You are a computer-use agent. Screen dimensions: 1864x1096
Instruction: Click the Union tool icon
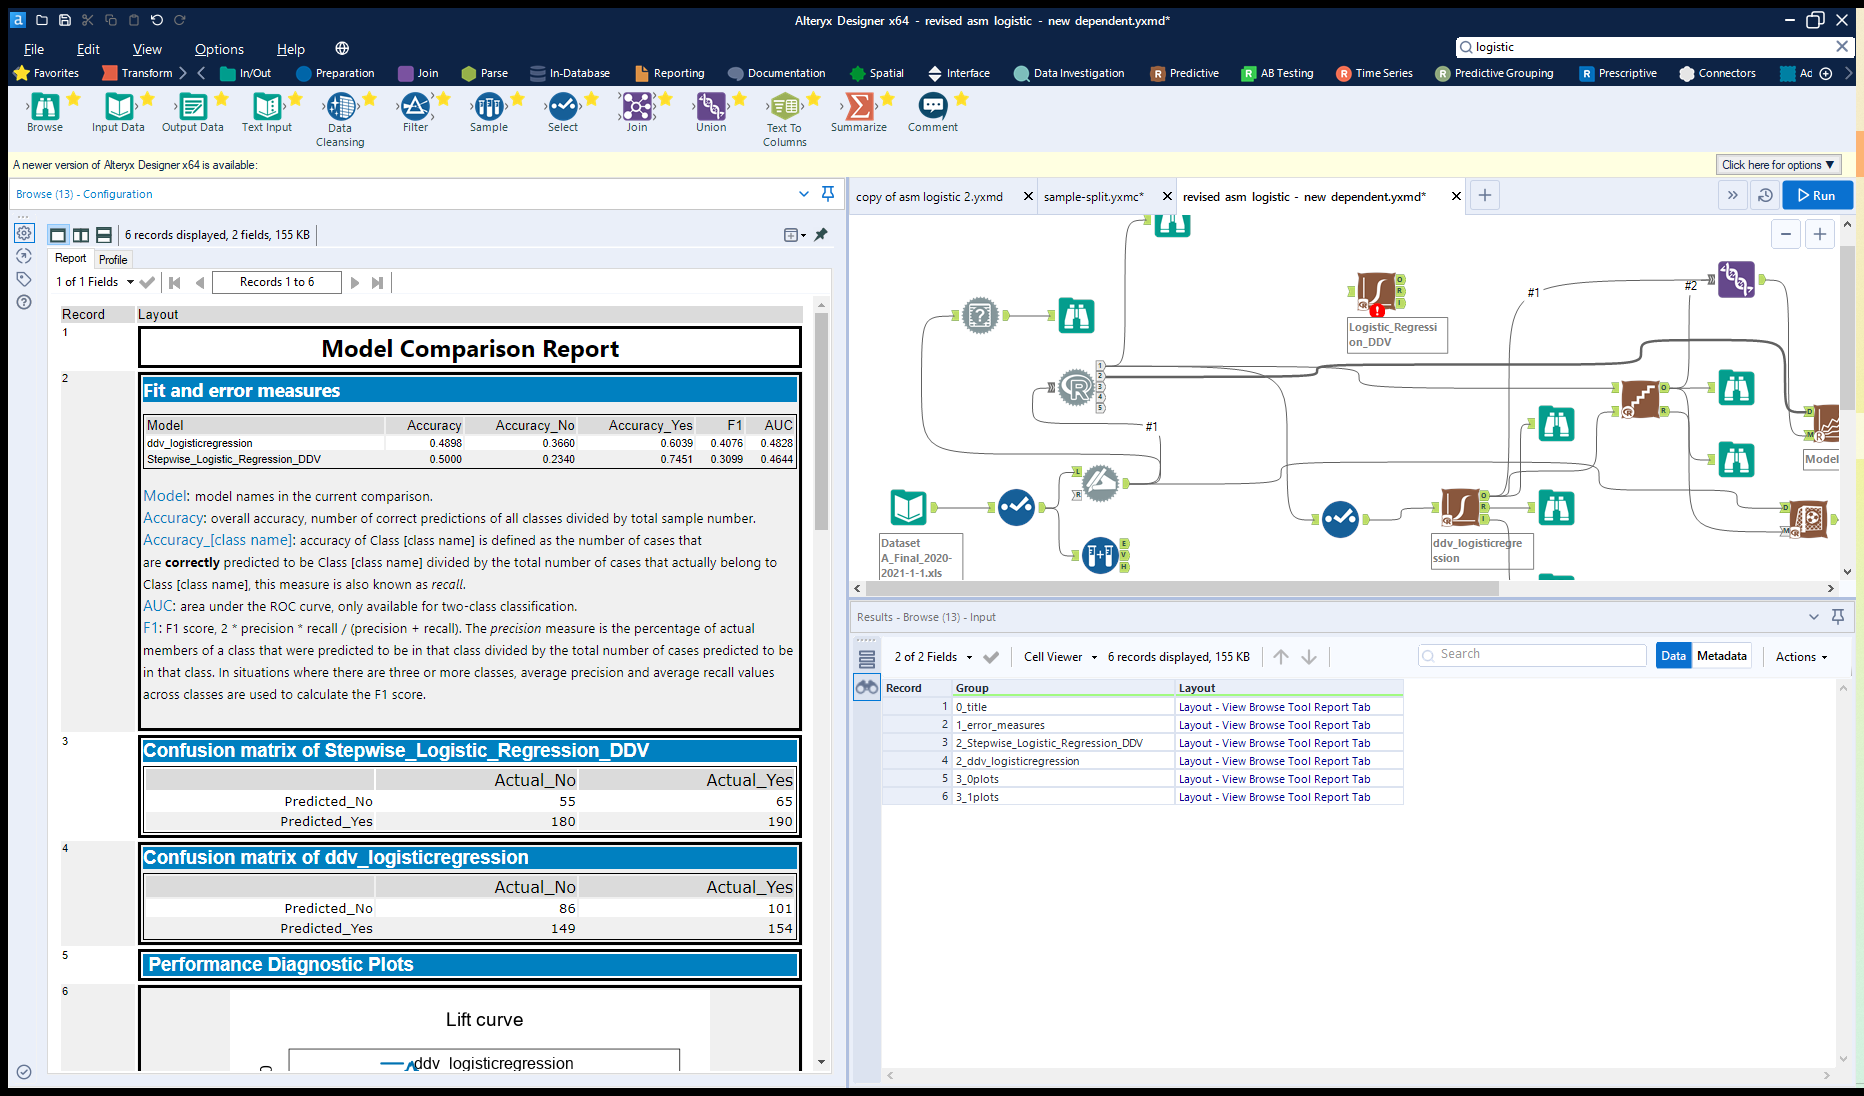(x=711, y=107)
